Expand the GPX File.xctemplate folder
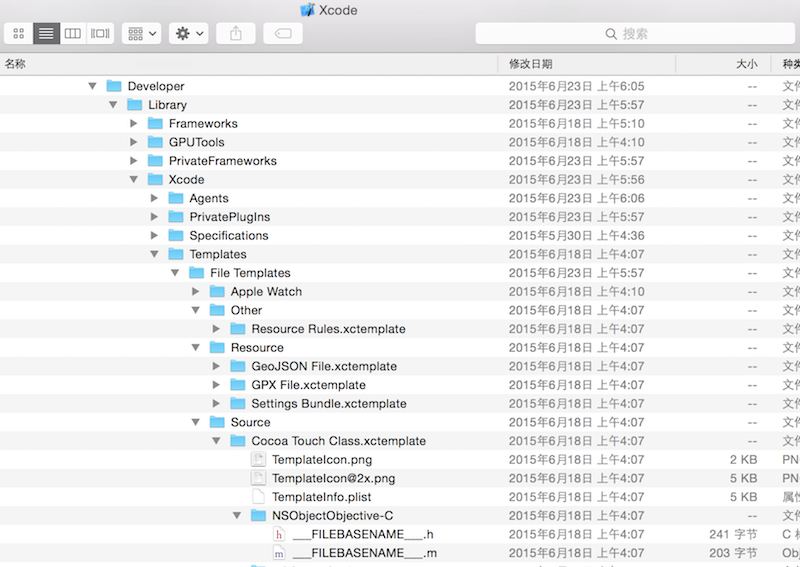 (216, 385)
